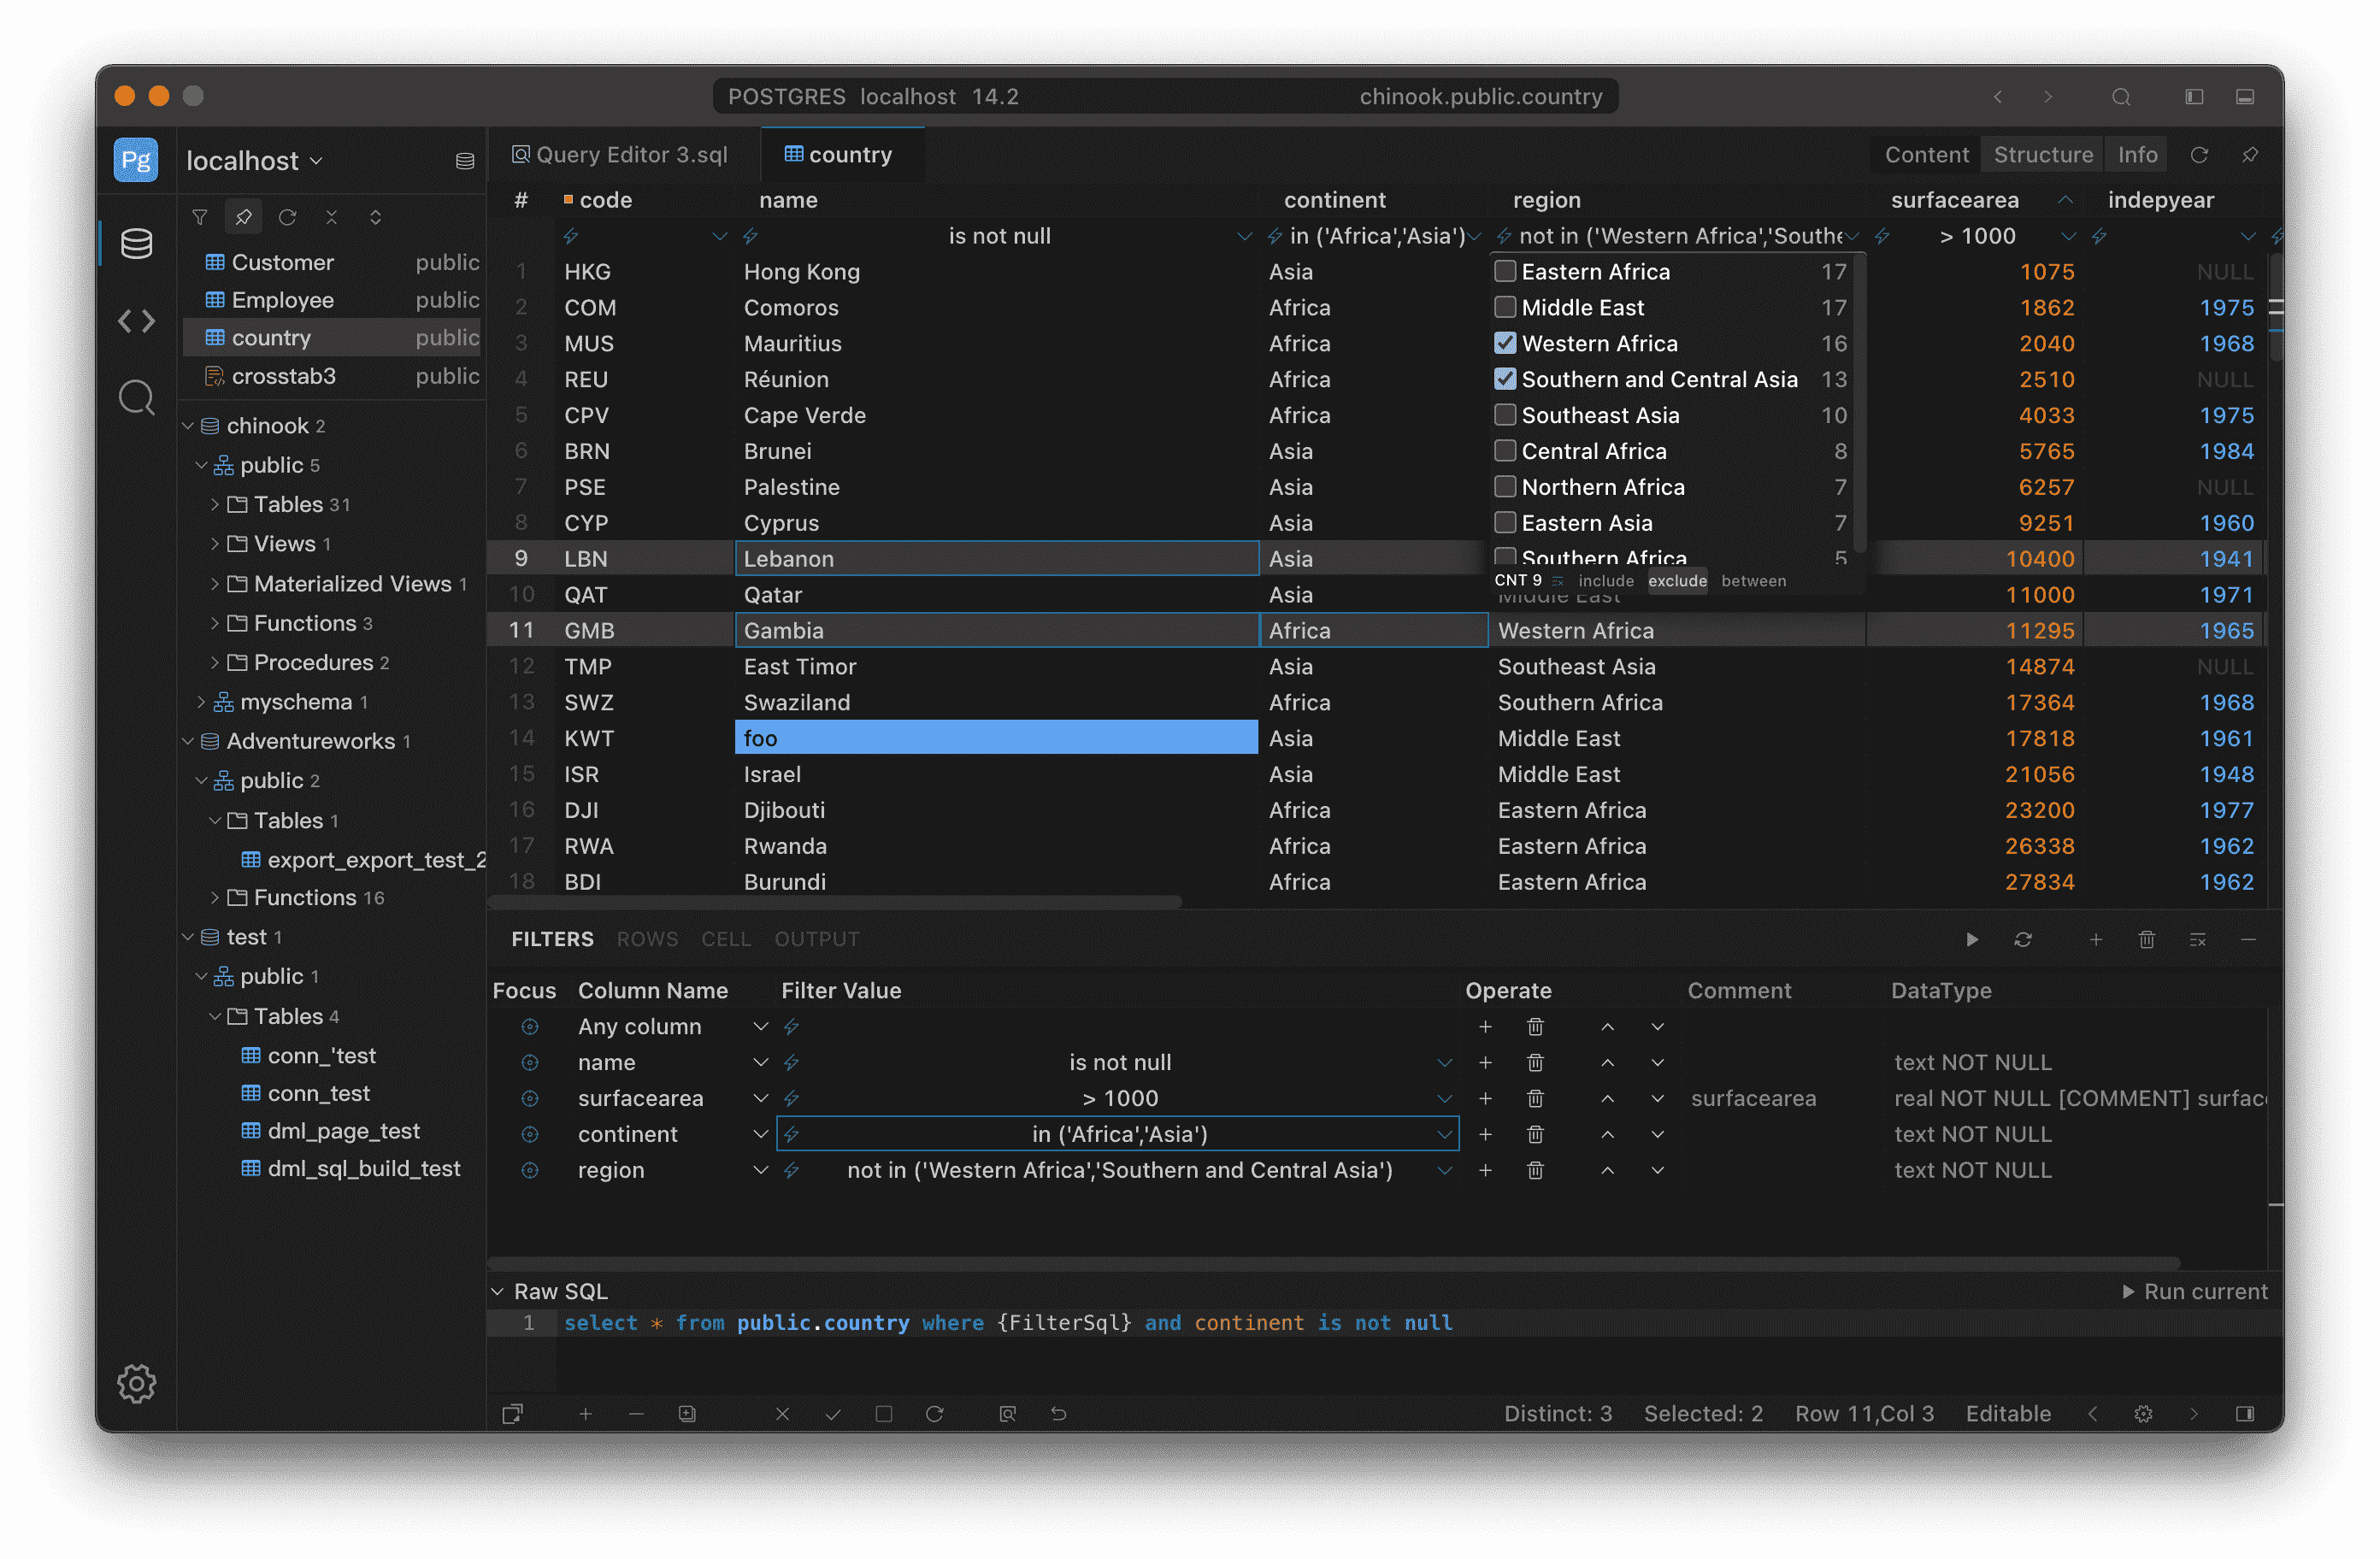The image size is (2380, 1559).
Task: Open the Structure tab for the country table
Action: [2042, 154]
